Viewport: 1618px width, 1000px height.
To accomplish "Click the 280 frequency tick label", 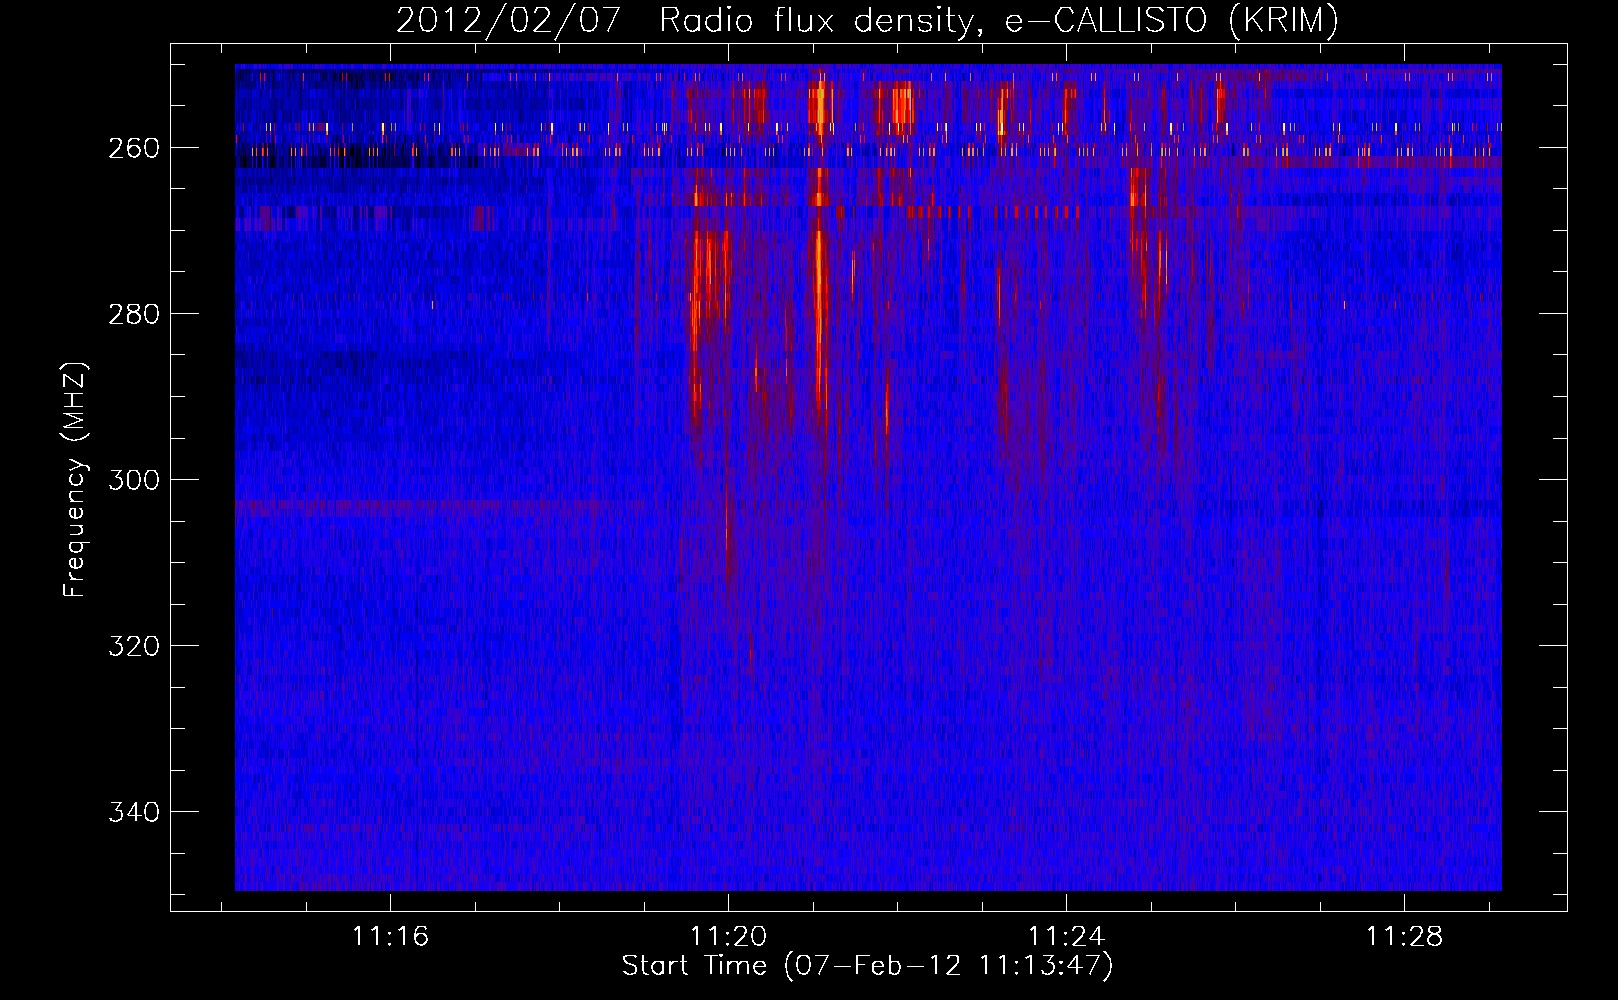I will pos(134,314).
